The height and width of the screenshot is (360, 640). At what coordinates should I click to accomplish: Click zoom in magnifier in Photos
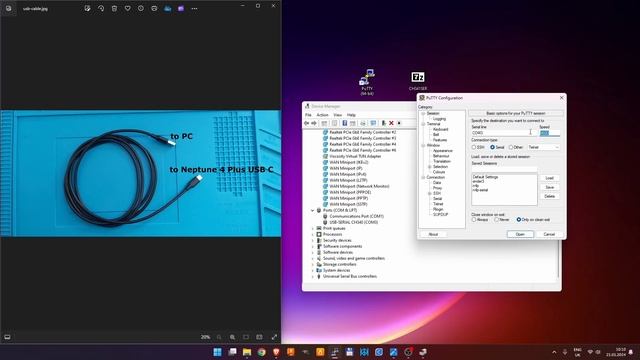[232, 337]
